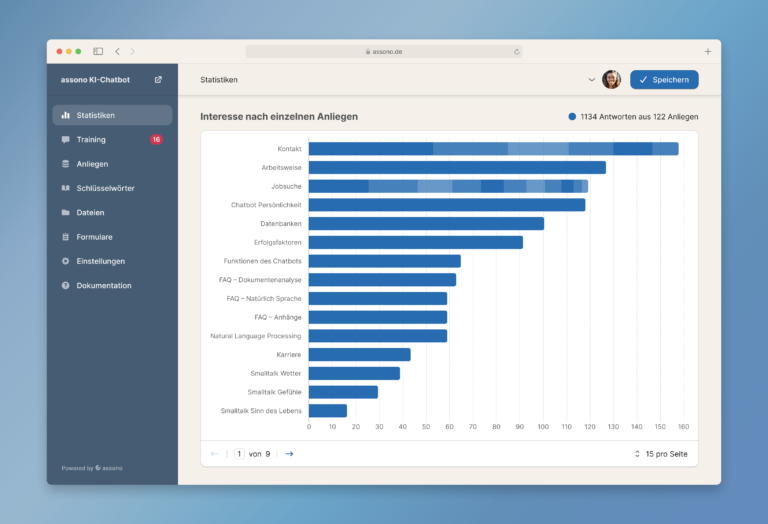Click the assono KI-Chatbot title
This screenshot has height=524, width=768.
[x=95, y=79]
